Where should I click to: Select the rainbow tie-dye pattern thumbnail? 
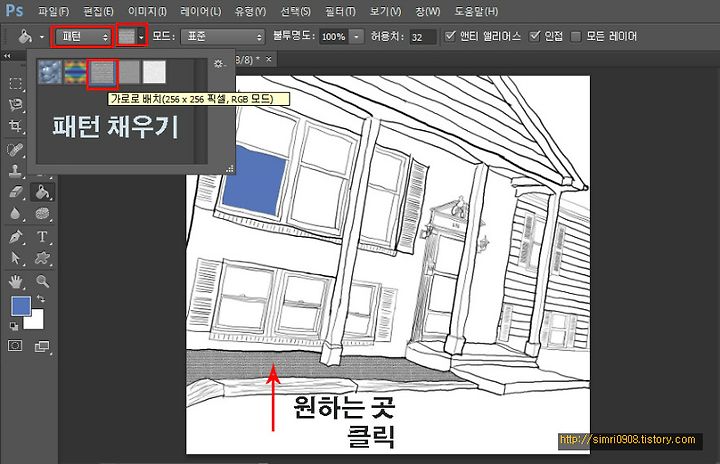pyautogui.click(x=75, y=72)
